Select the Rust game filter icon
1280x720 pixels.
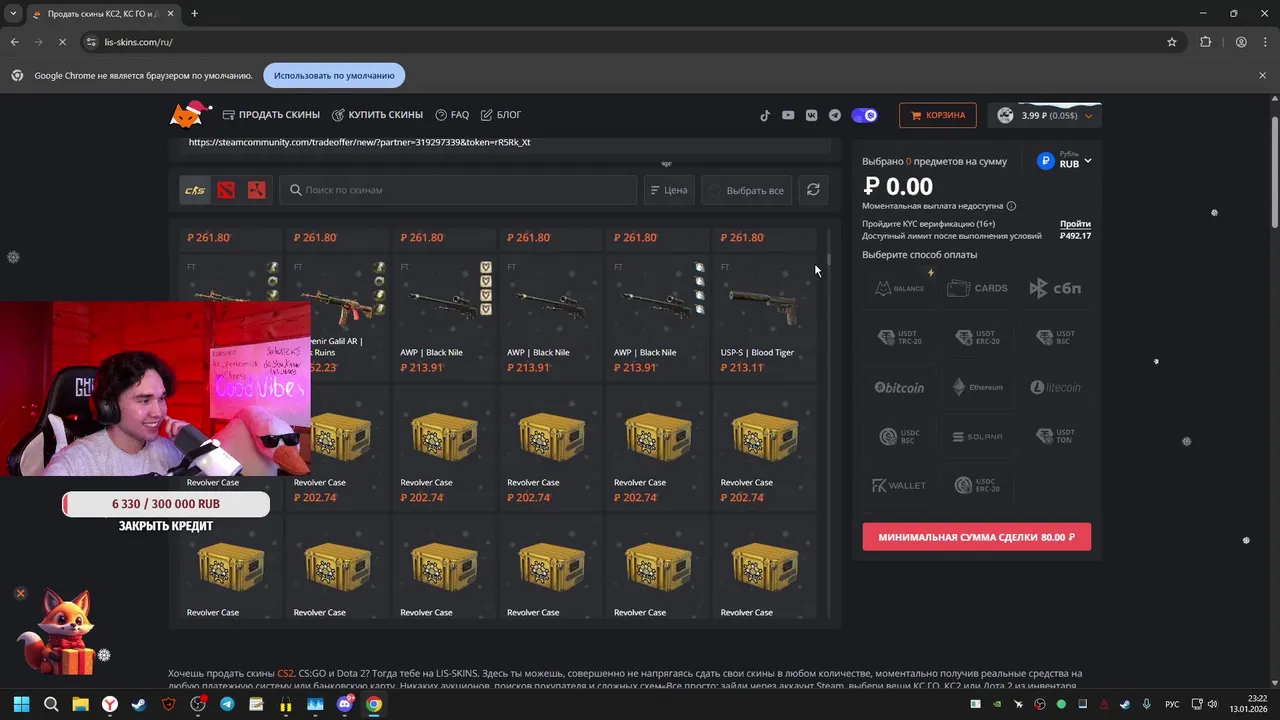(256, 190)
